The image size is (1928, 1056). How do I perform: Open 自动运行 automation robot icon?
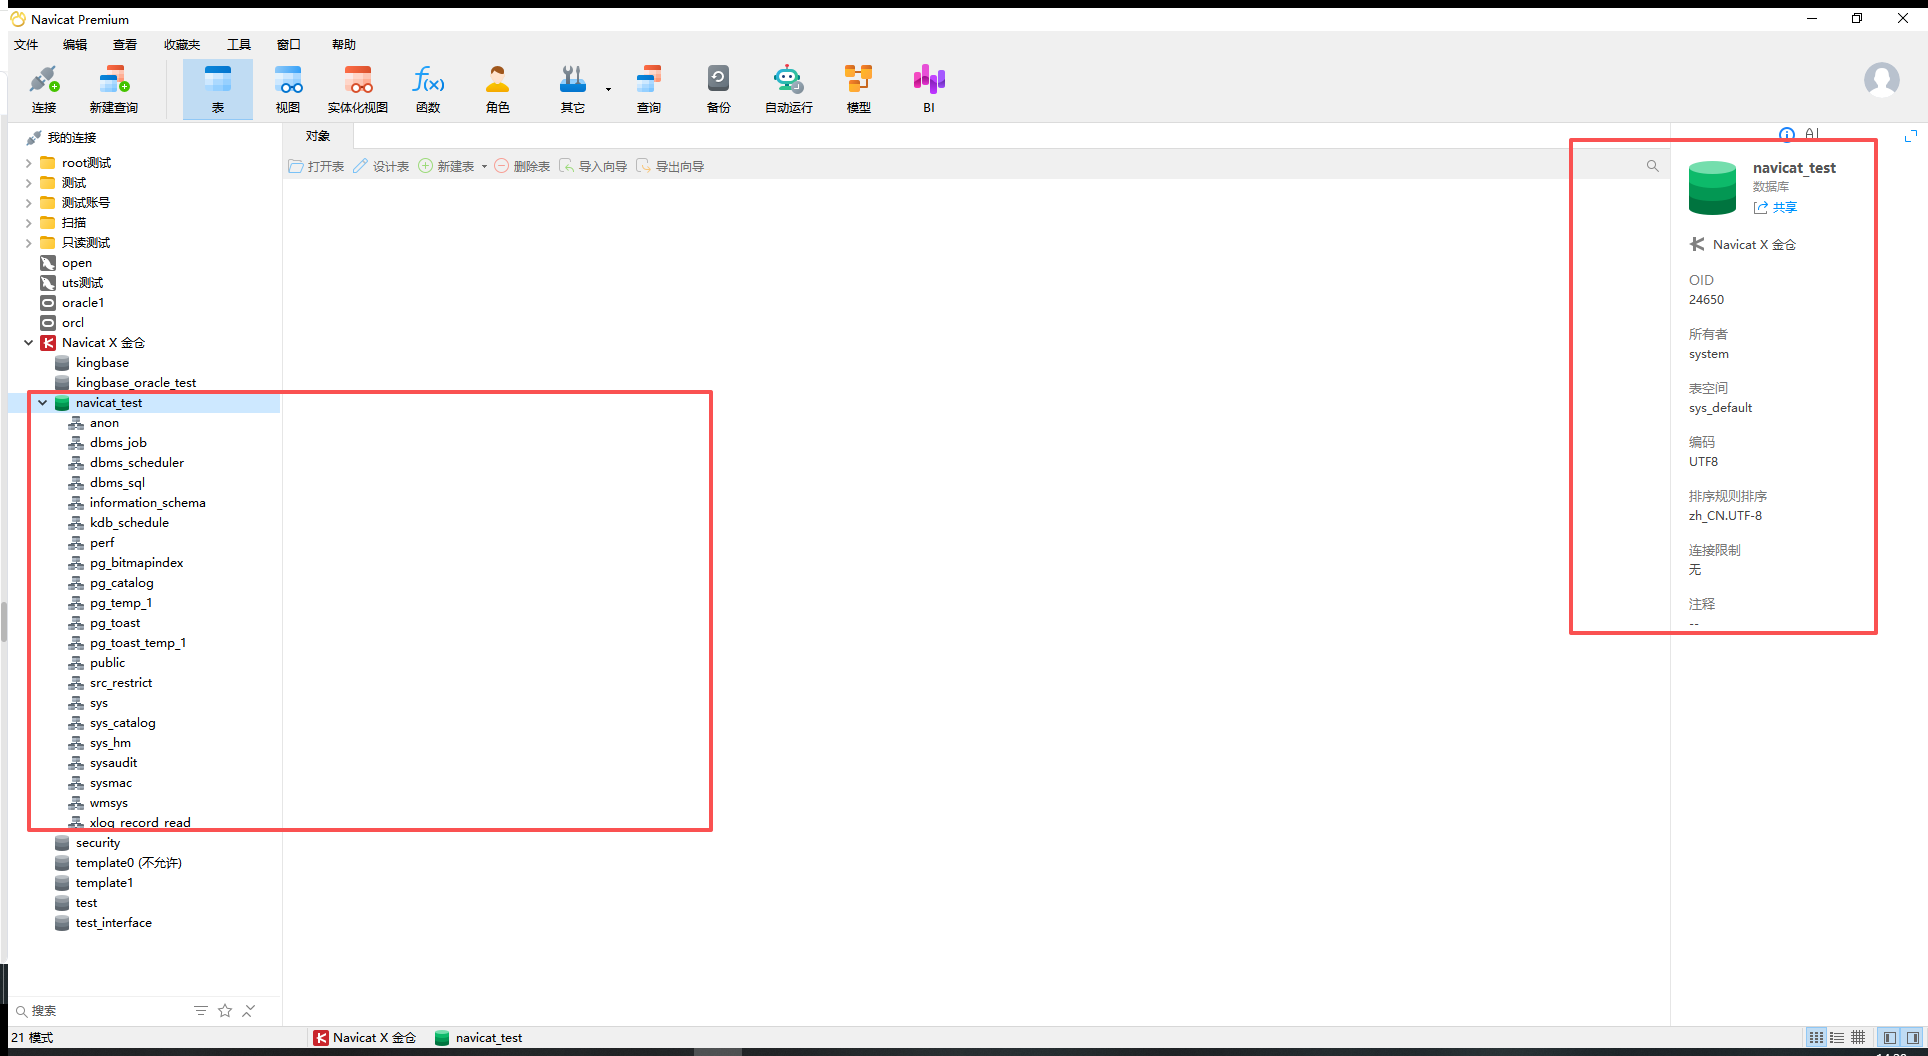point(789,89)
